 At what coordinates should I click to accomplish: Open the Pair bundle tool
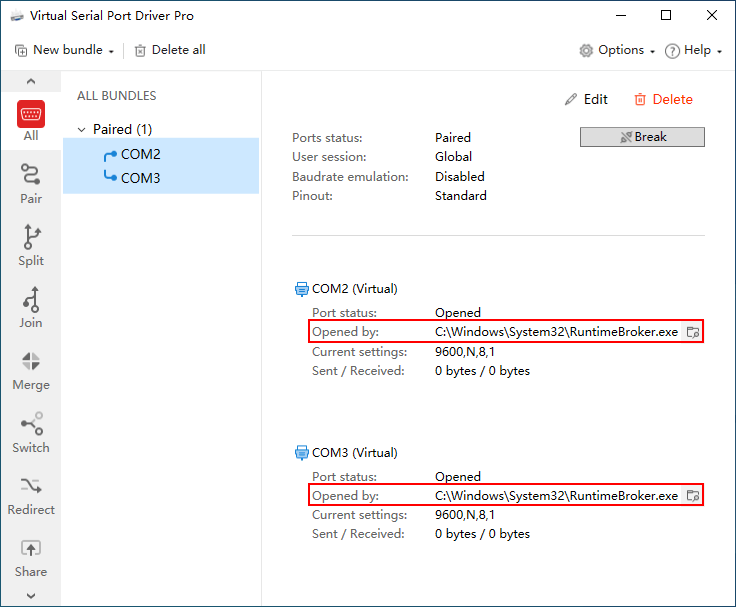[31, 184]
